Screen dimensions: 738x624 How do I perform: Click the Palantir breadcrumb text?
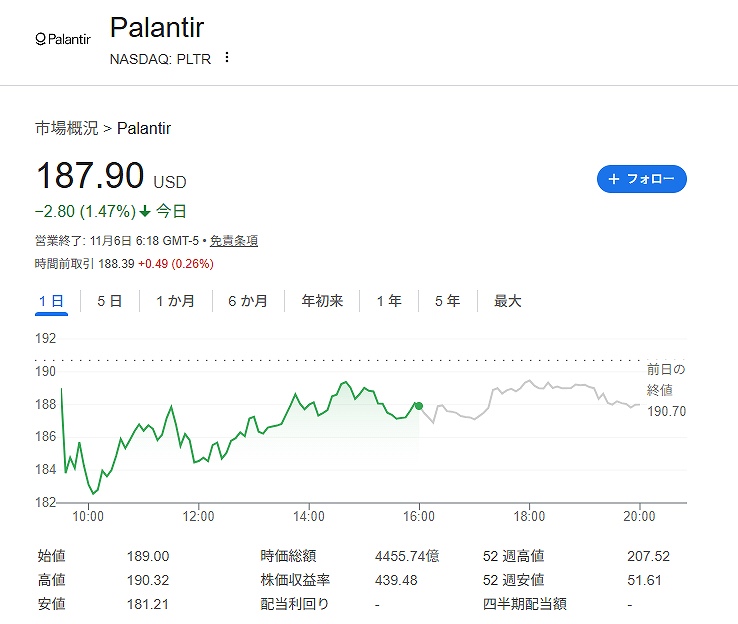point(144,128)
